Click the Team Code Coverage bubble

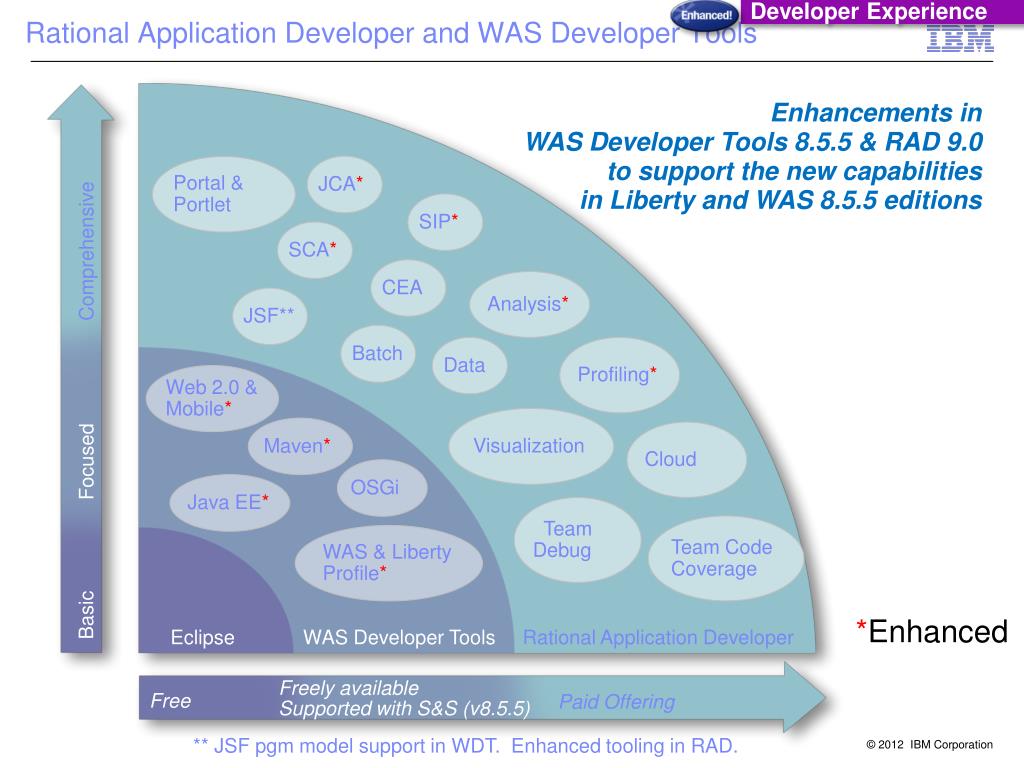[726, 558]
